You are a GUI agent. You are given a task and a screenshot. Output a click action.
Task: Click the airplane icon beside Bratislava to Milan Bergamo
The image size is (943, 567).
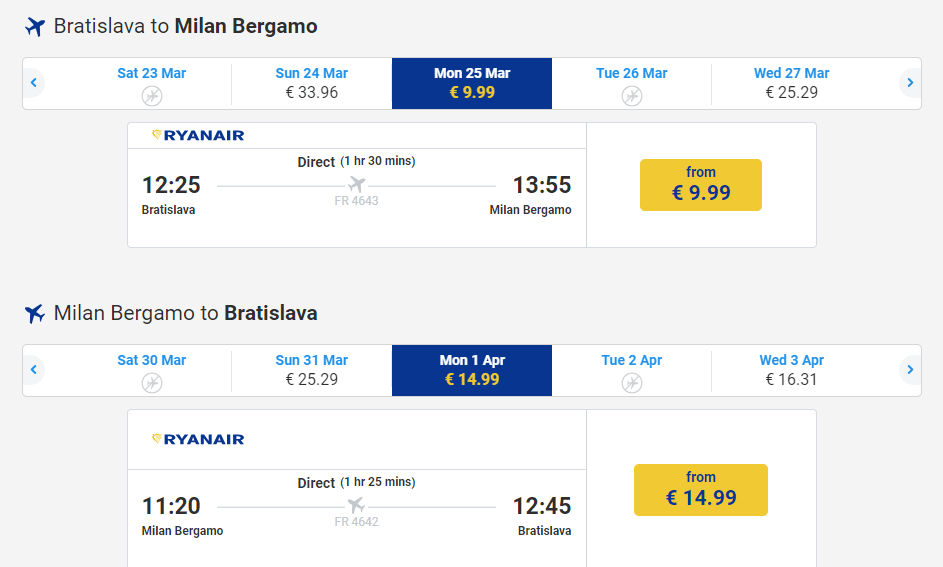coord(35,27)
